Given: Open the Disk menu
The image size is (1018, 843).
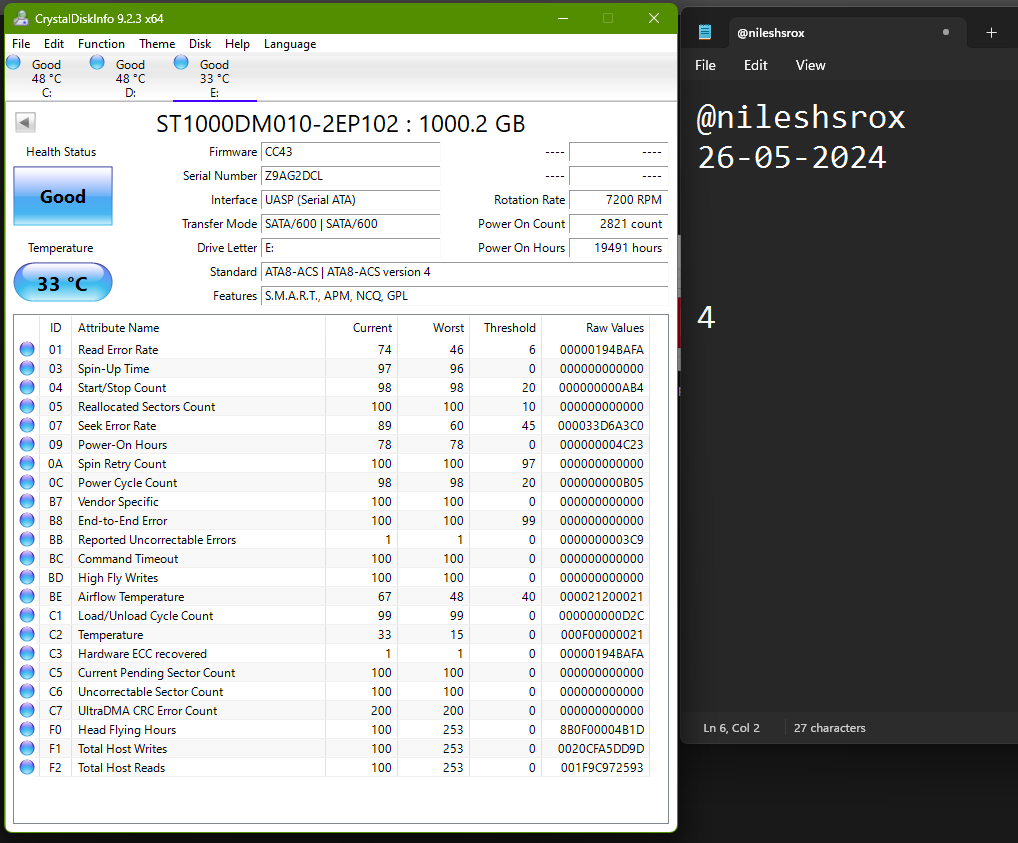Looking at the screenshot, I should (x=200, y=44).
